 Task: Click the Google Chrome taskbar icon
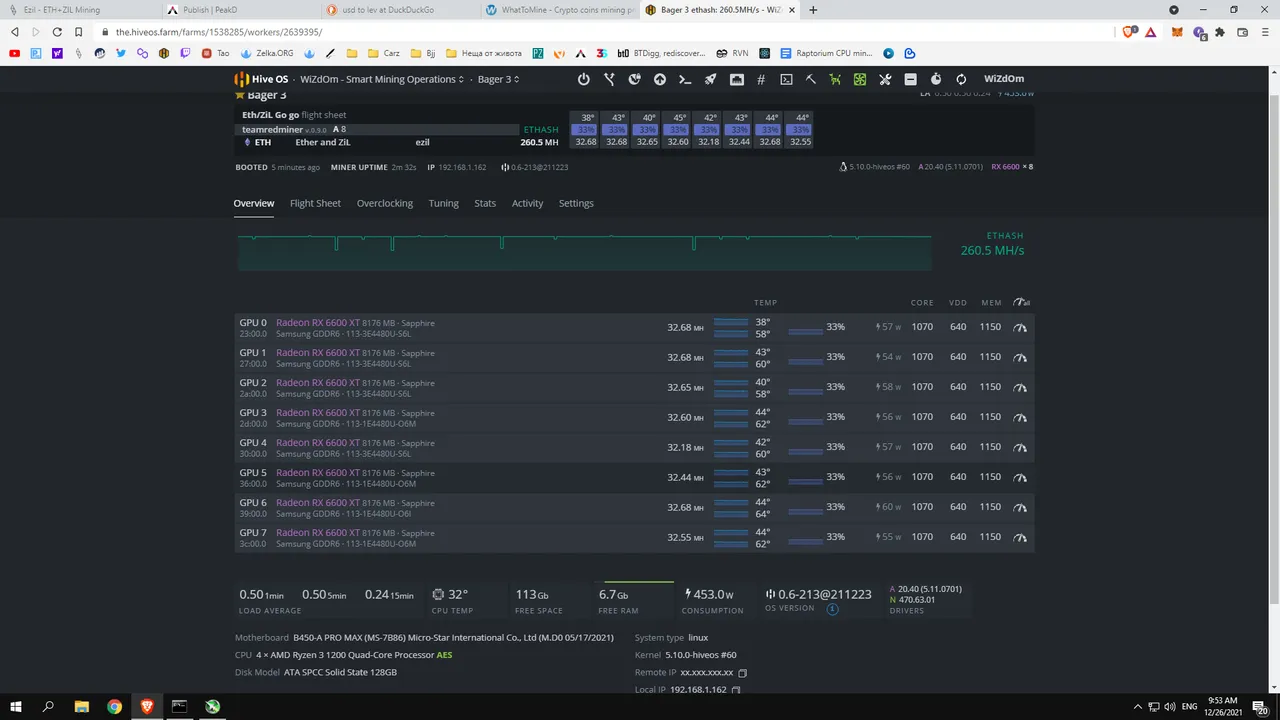point(114,706)
